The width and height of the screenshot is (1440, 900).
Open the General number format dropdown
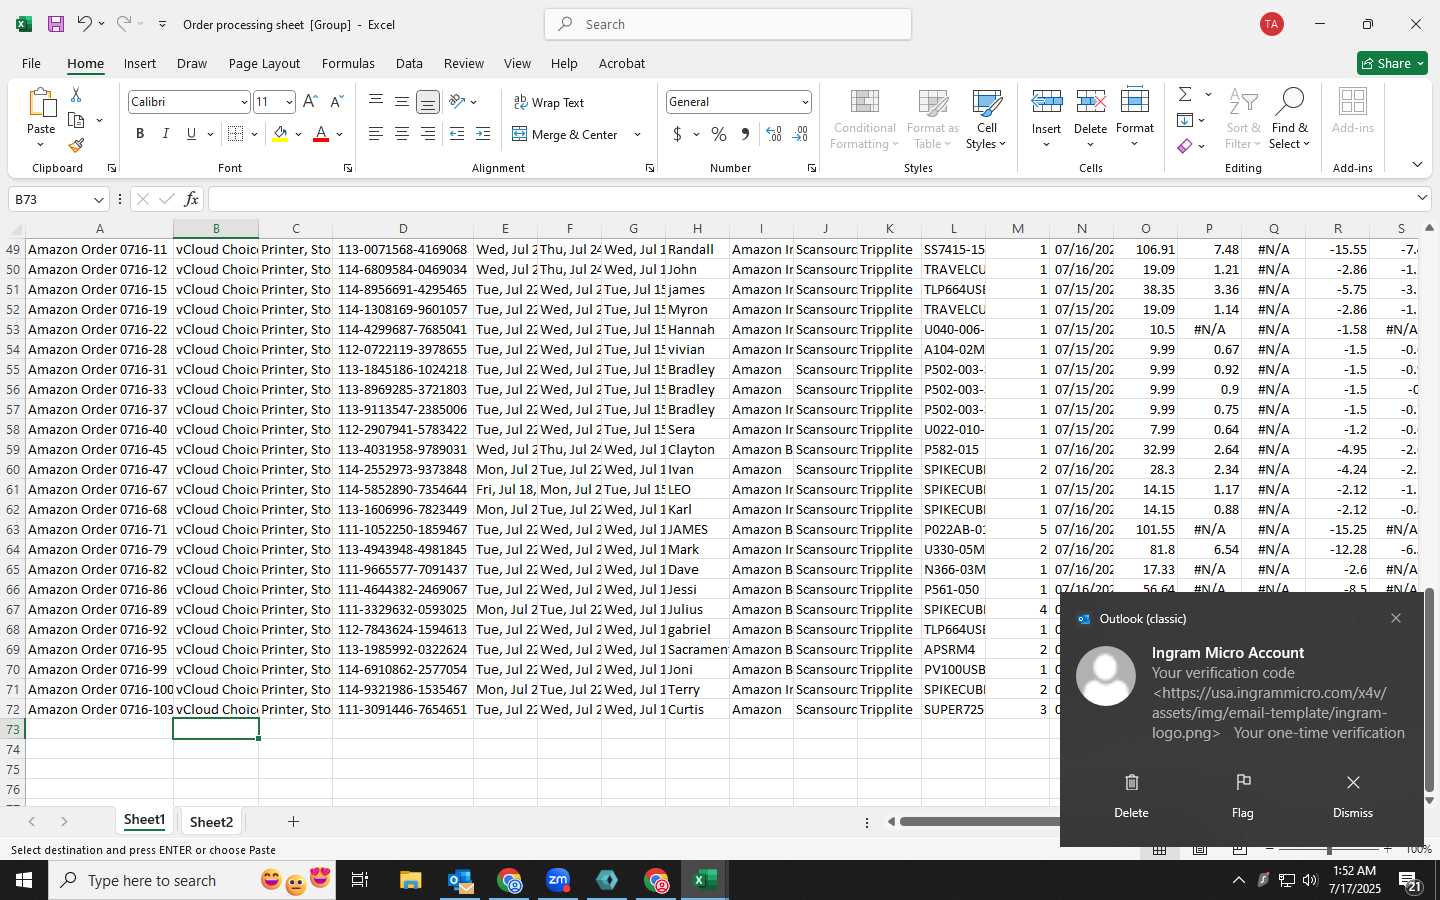tap(804, 102)
